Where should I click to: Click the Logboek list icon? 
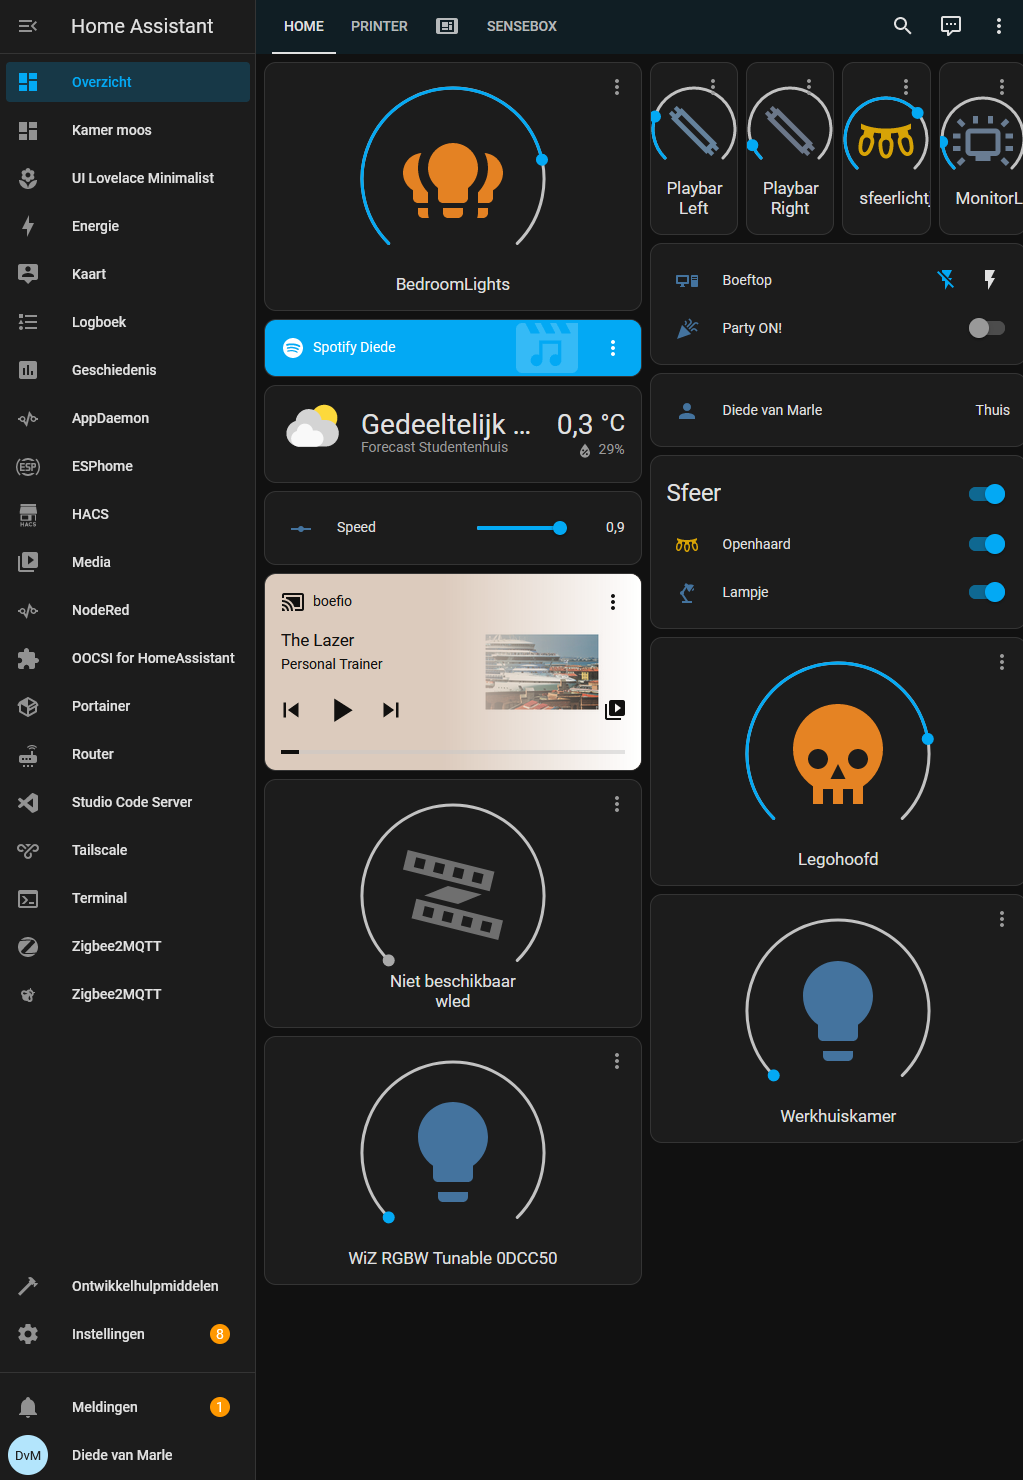click(28, 322)
